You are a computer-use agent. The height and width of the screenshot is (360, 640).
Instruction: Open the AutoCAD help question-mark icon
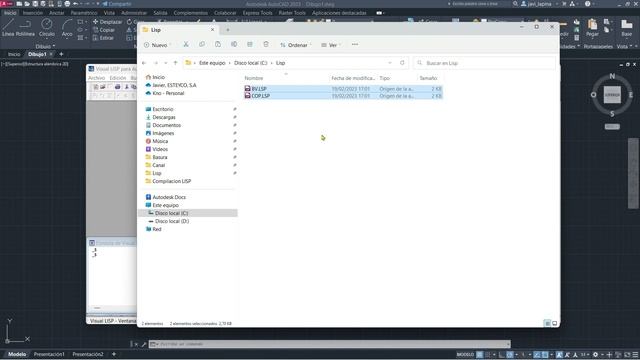587,4
